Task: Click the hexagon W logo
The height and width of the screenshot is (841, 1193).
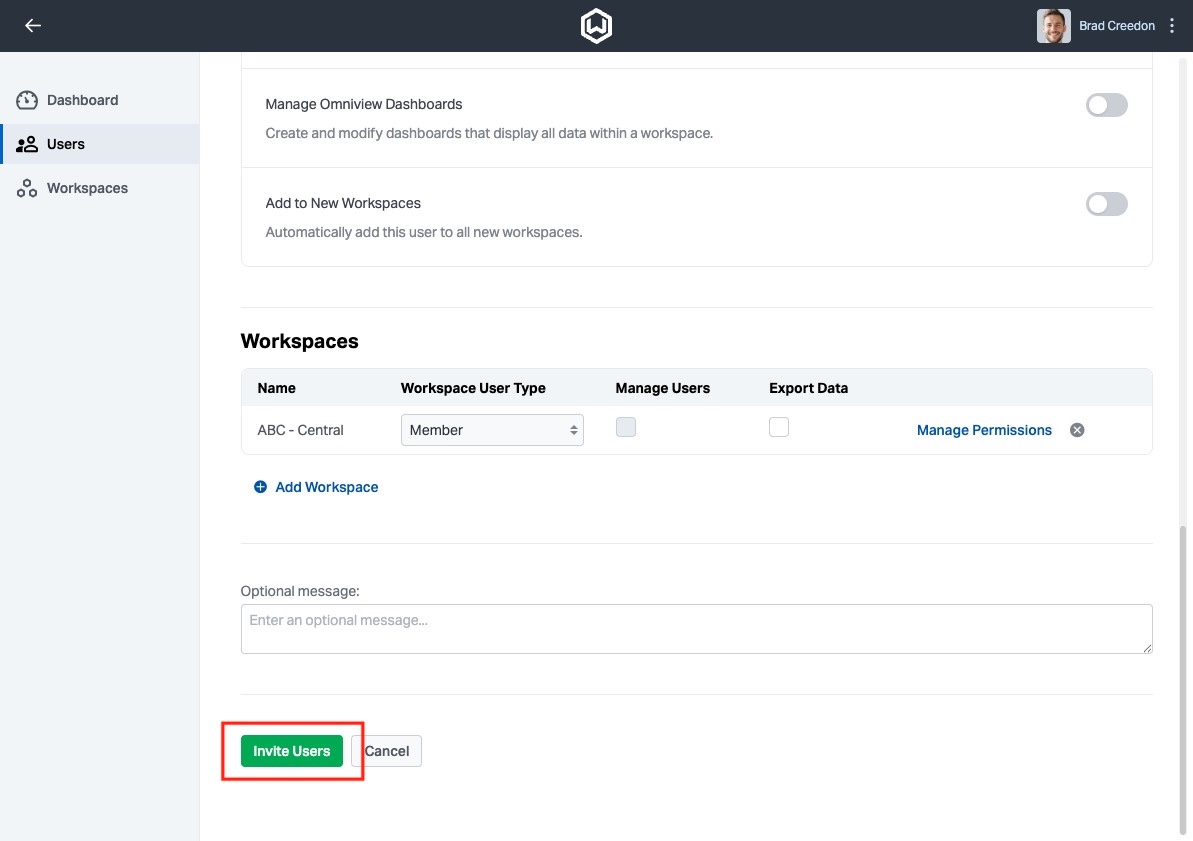Action: (596, 26)
